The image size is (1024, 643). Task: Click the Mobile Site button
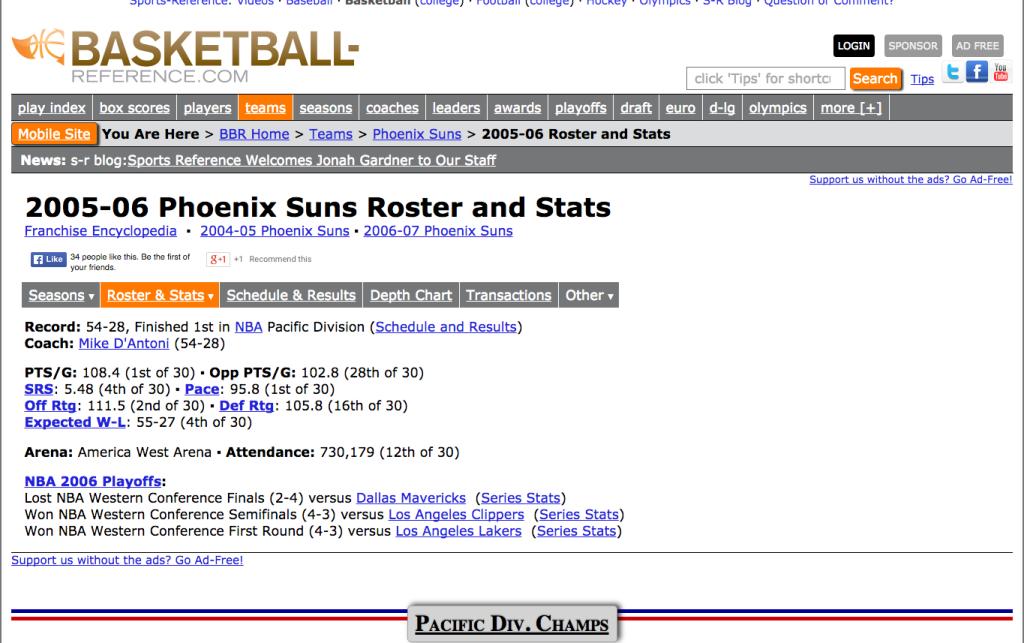pyautogui.click(x=54, y=134)
